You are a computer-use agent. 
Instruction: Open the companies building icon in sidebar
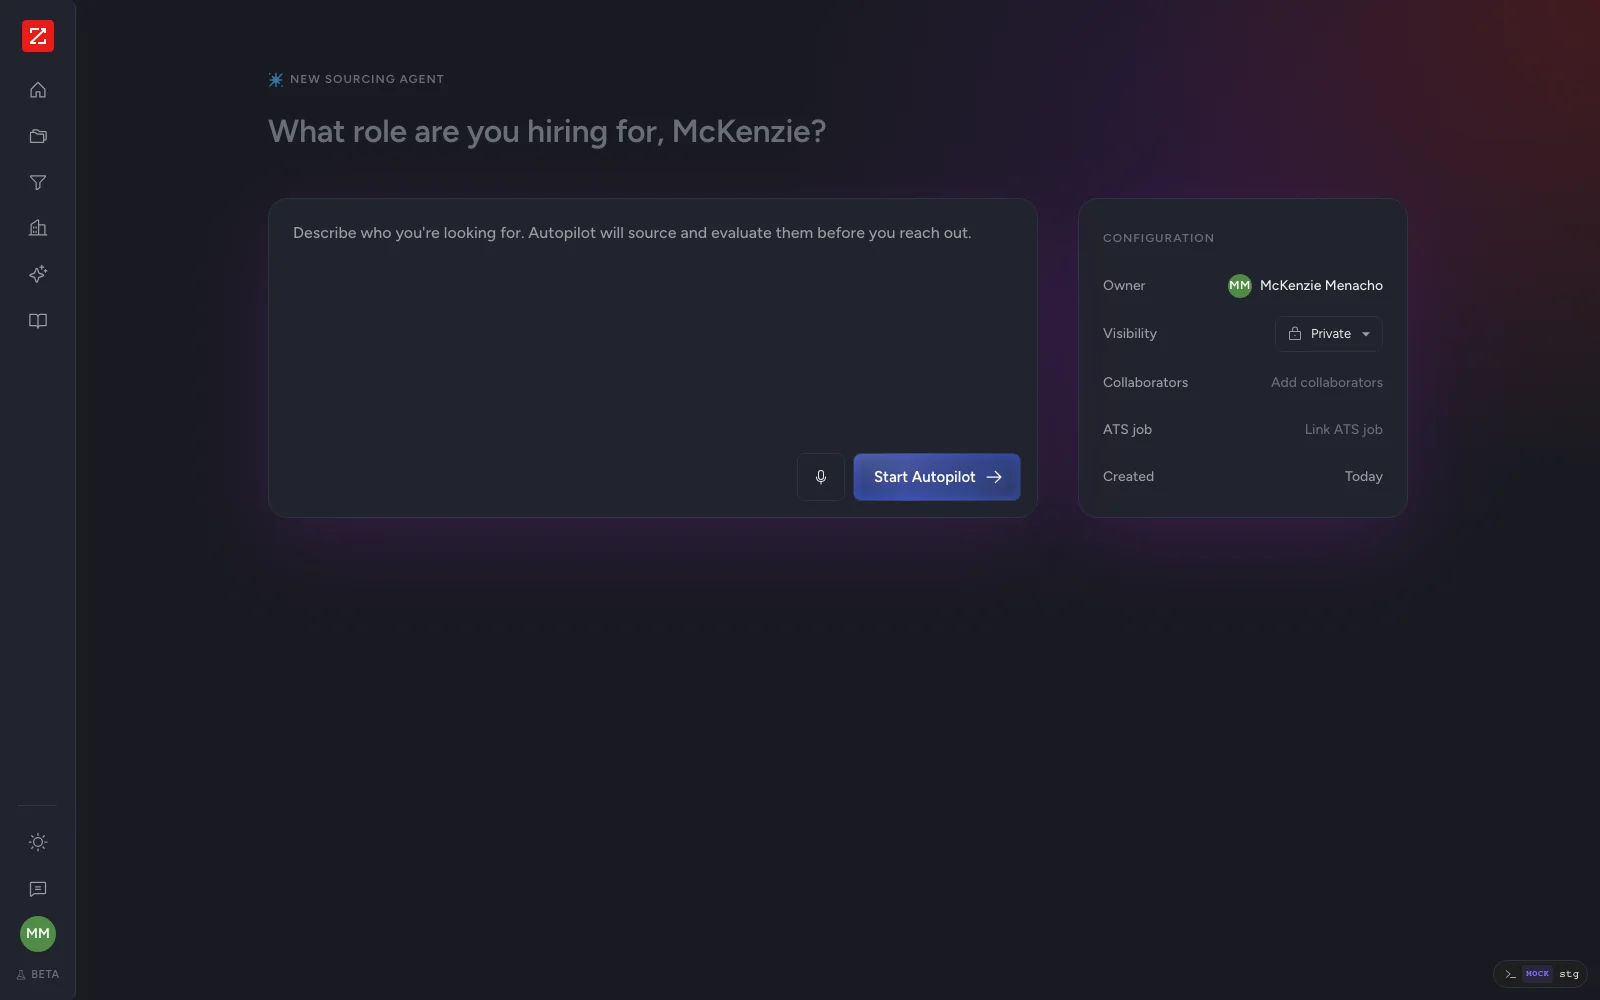click(x=38, y=228)
